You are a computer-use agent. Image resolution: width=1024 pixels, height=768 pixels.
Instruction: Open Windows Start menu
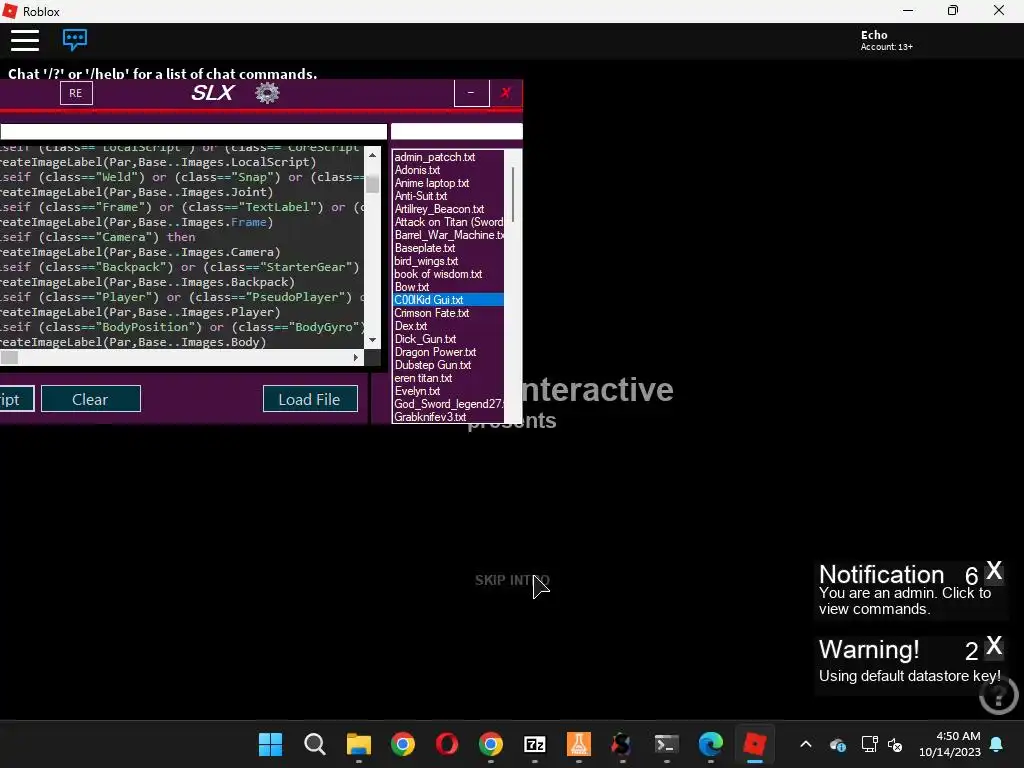(270, 744)
